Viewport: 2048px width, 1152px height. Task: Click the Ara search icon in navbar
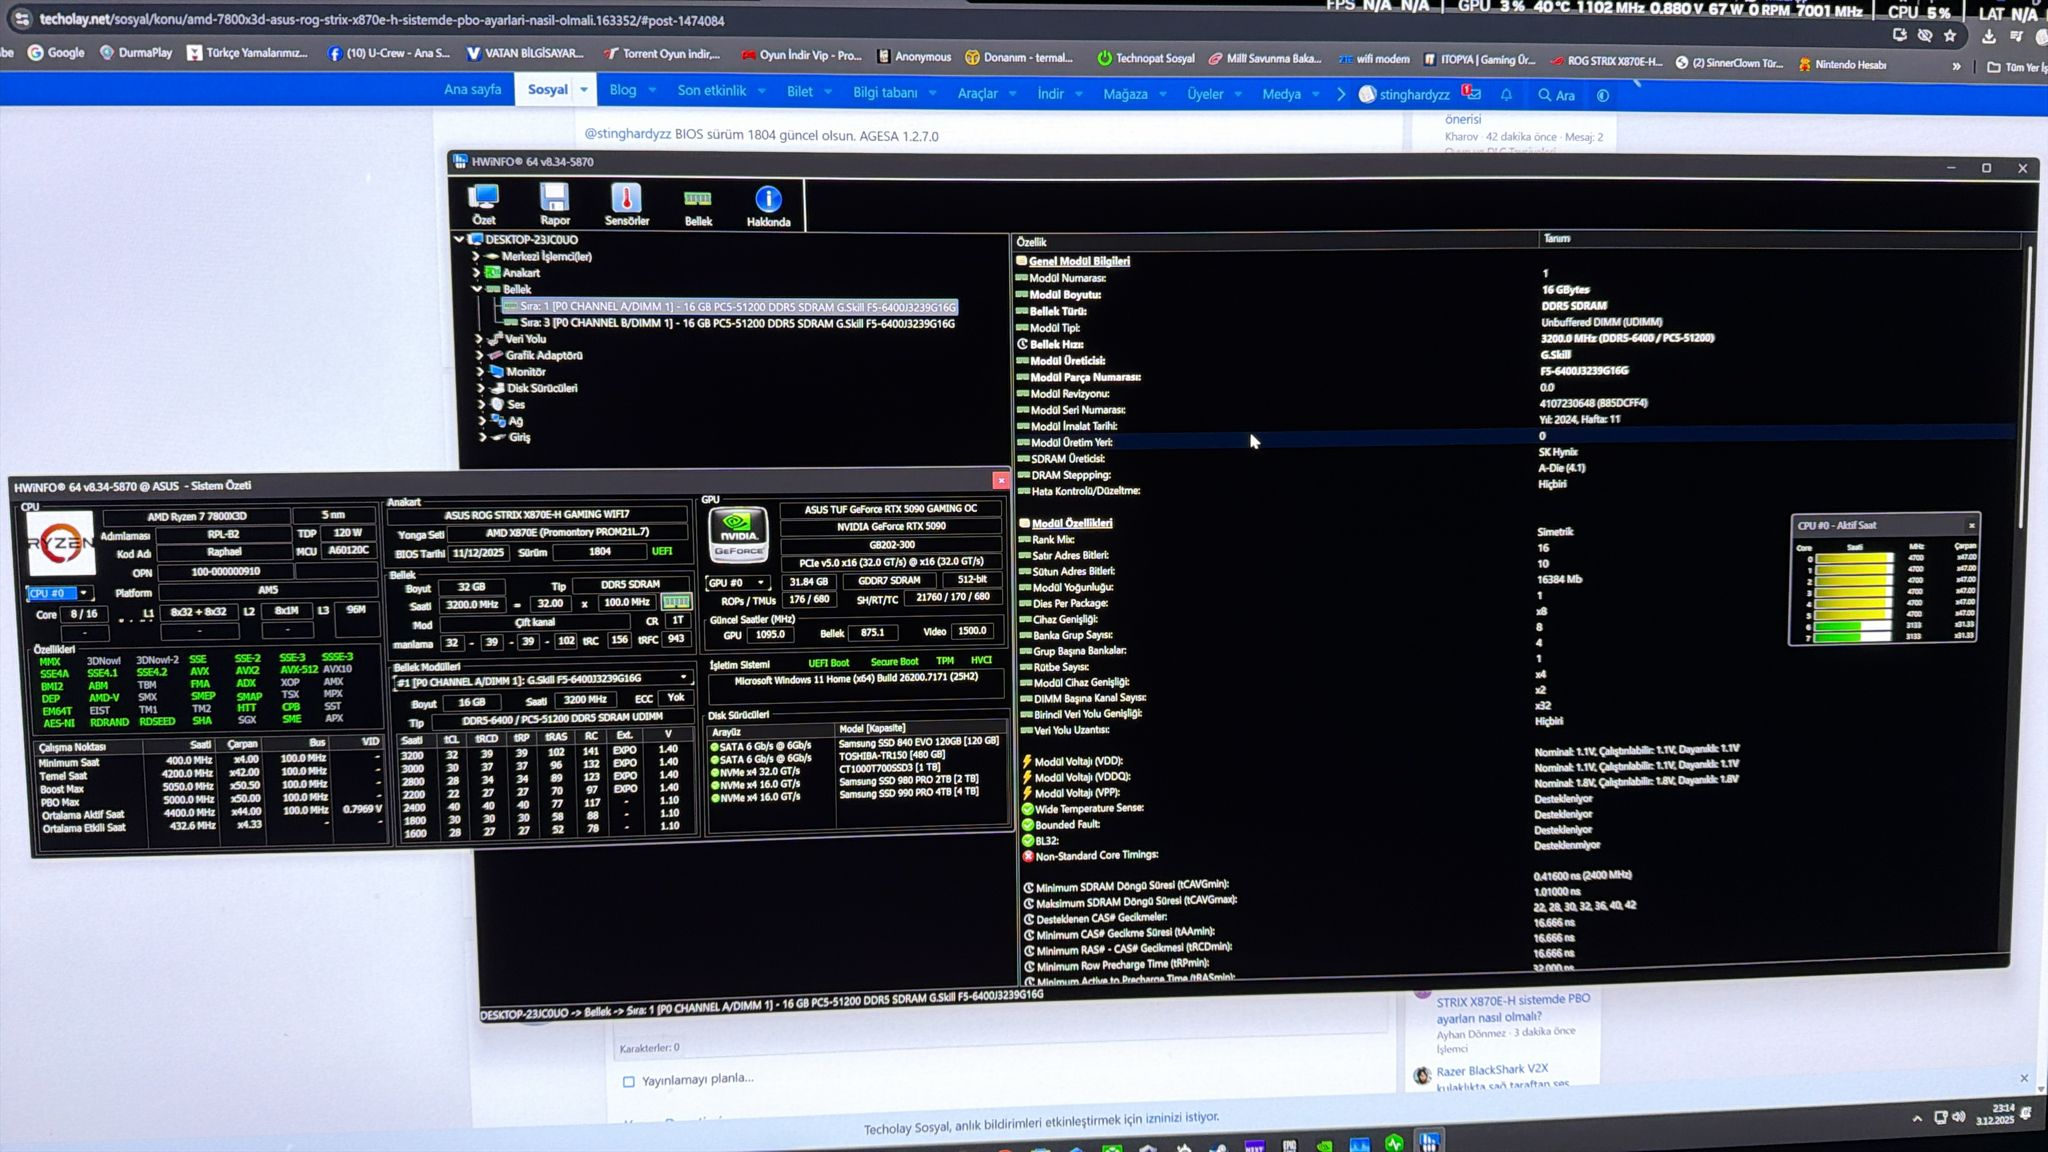click(x=1556, y=95)
